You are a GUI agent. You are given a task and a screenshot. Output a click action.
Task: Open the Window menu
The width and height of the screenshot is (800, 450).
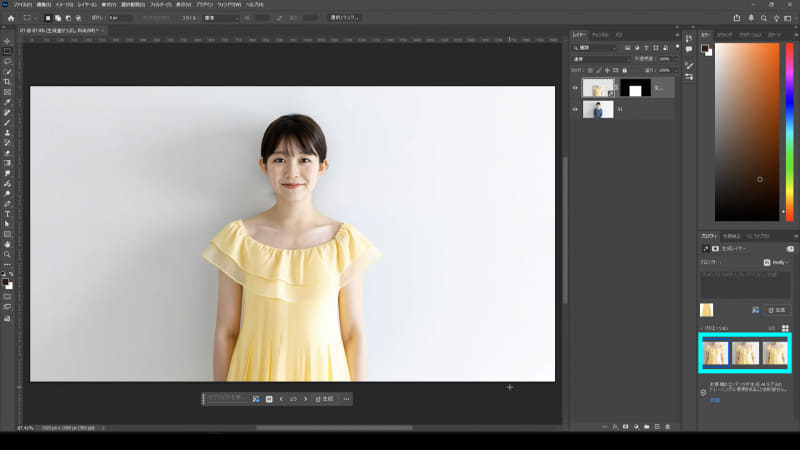point(229,5)
